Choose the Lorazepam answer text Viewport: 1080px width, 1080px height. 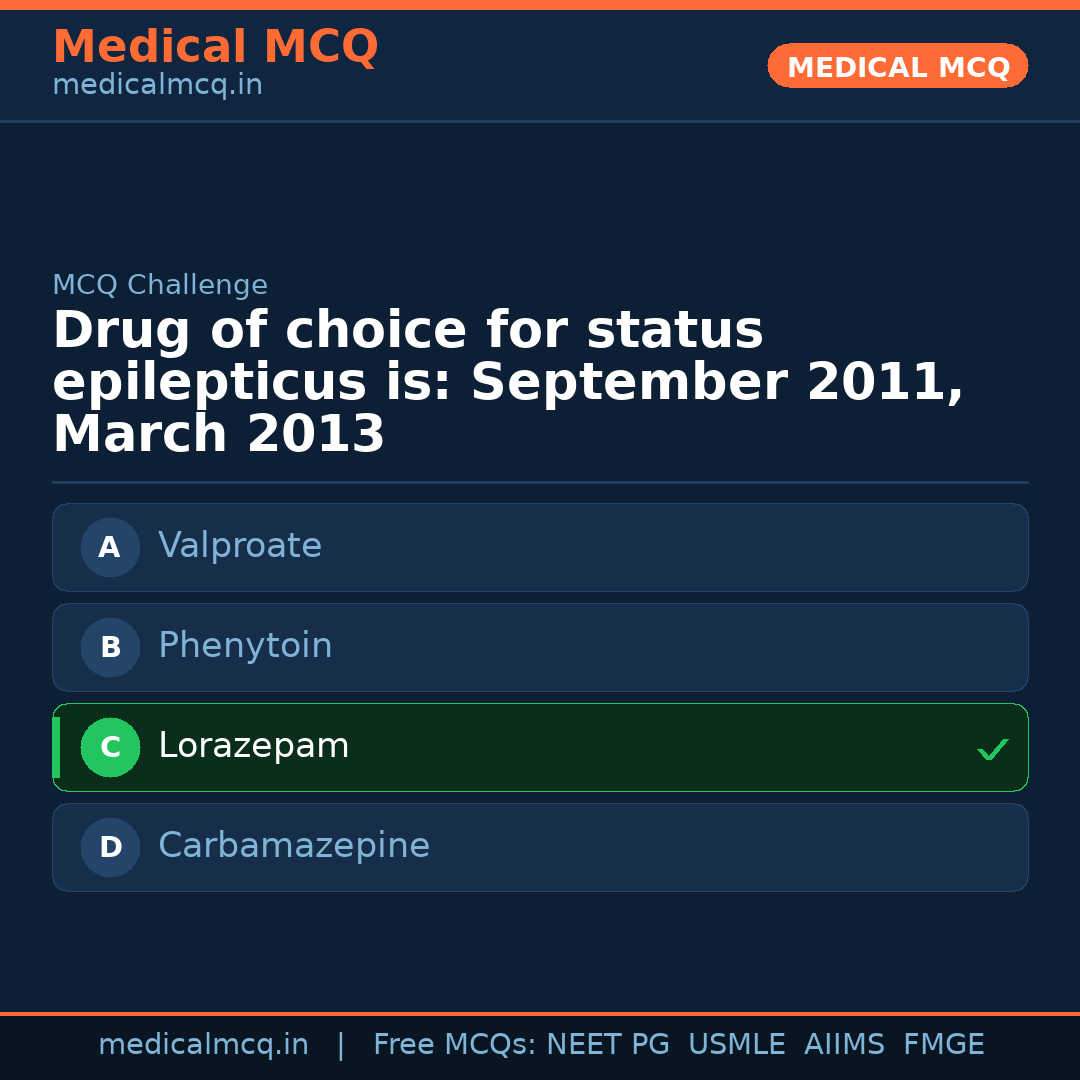[x=254, y=746]
